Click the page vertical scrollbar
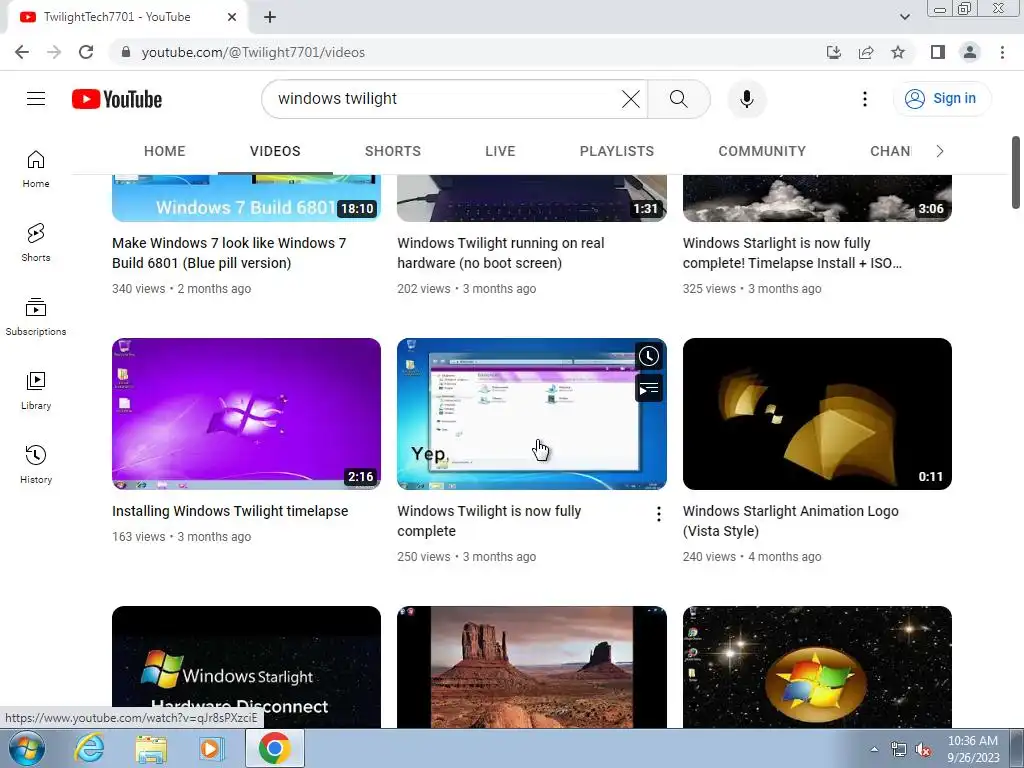 point(1016,172)
